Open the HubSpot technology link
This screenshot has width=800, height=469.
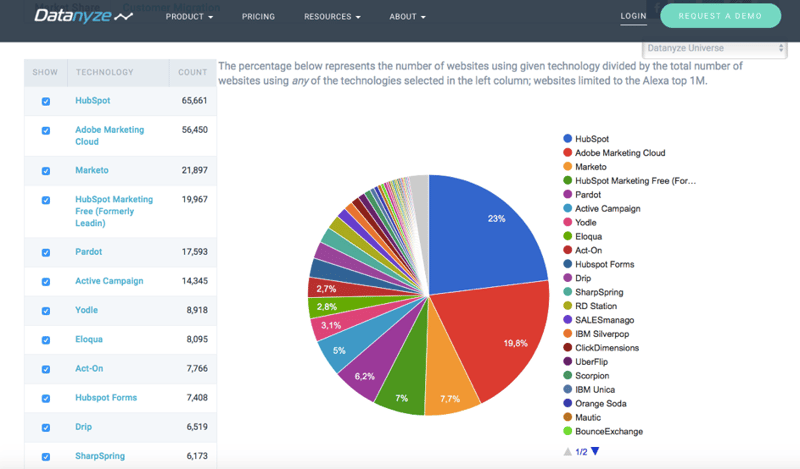coord(92,101)
